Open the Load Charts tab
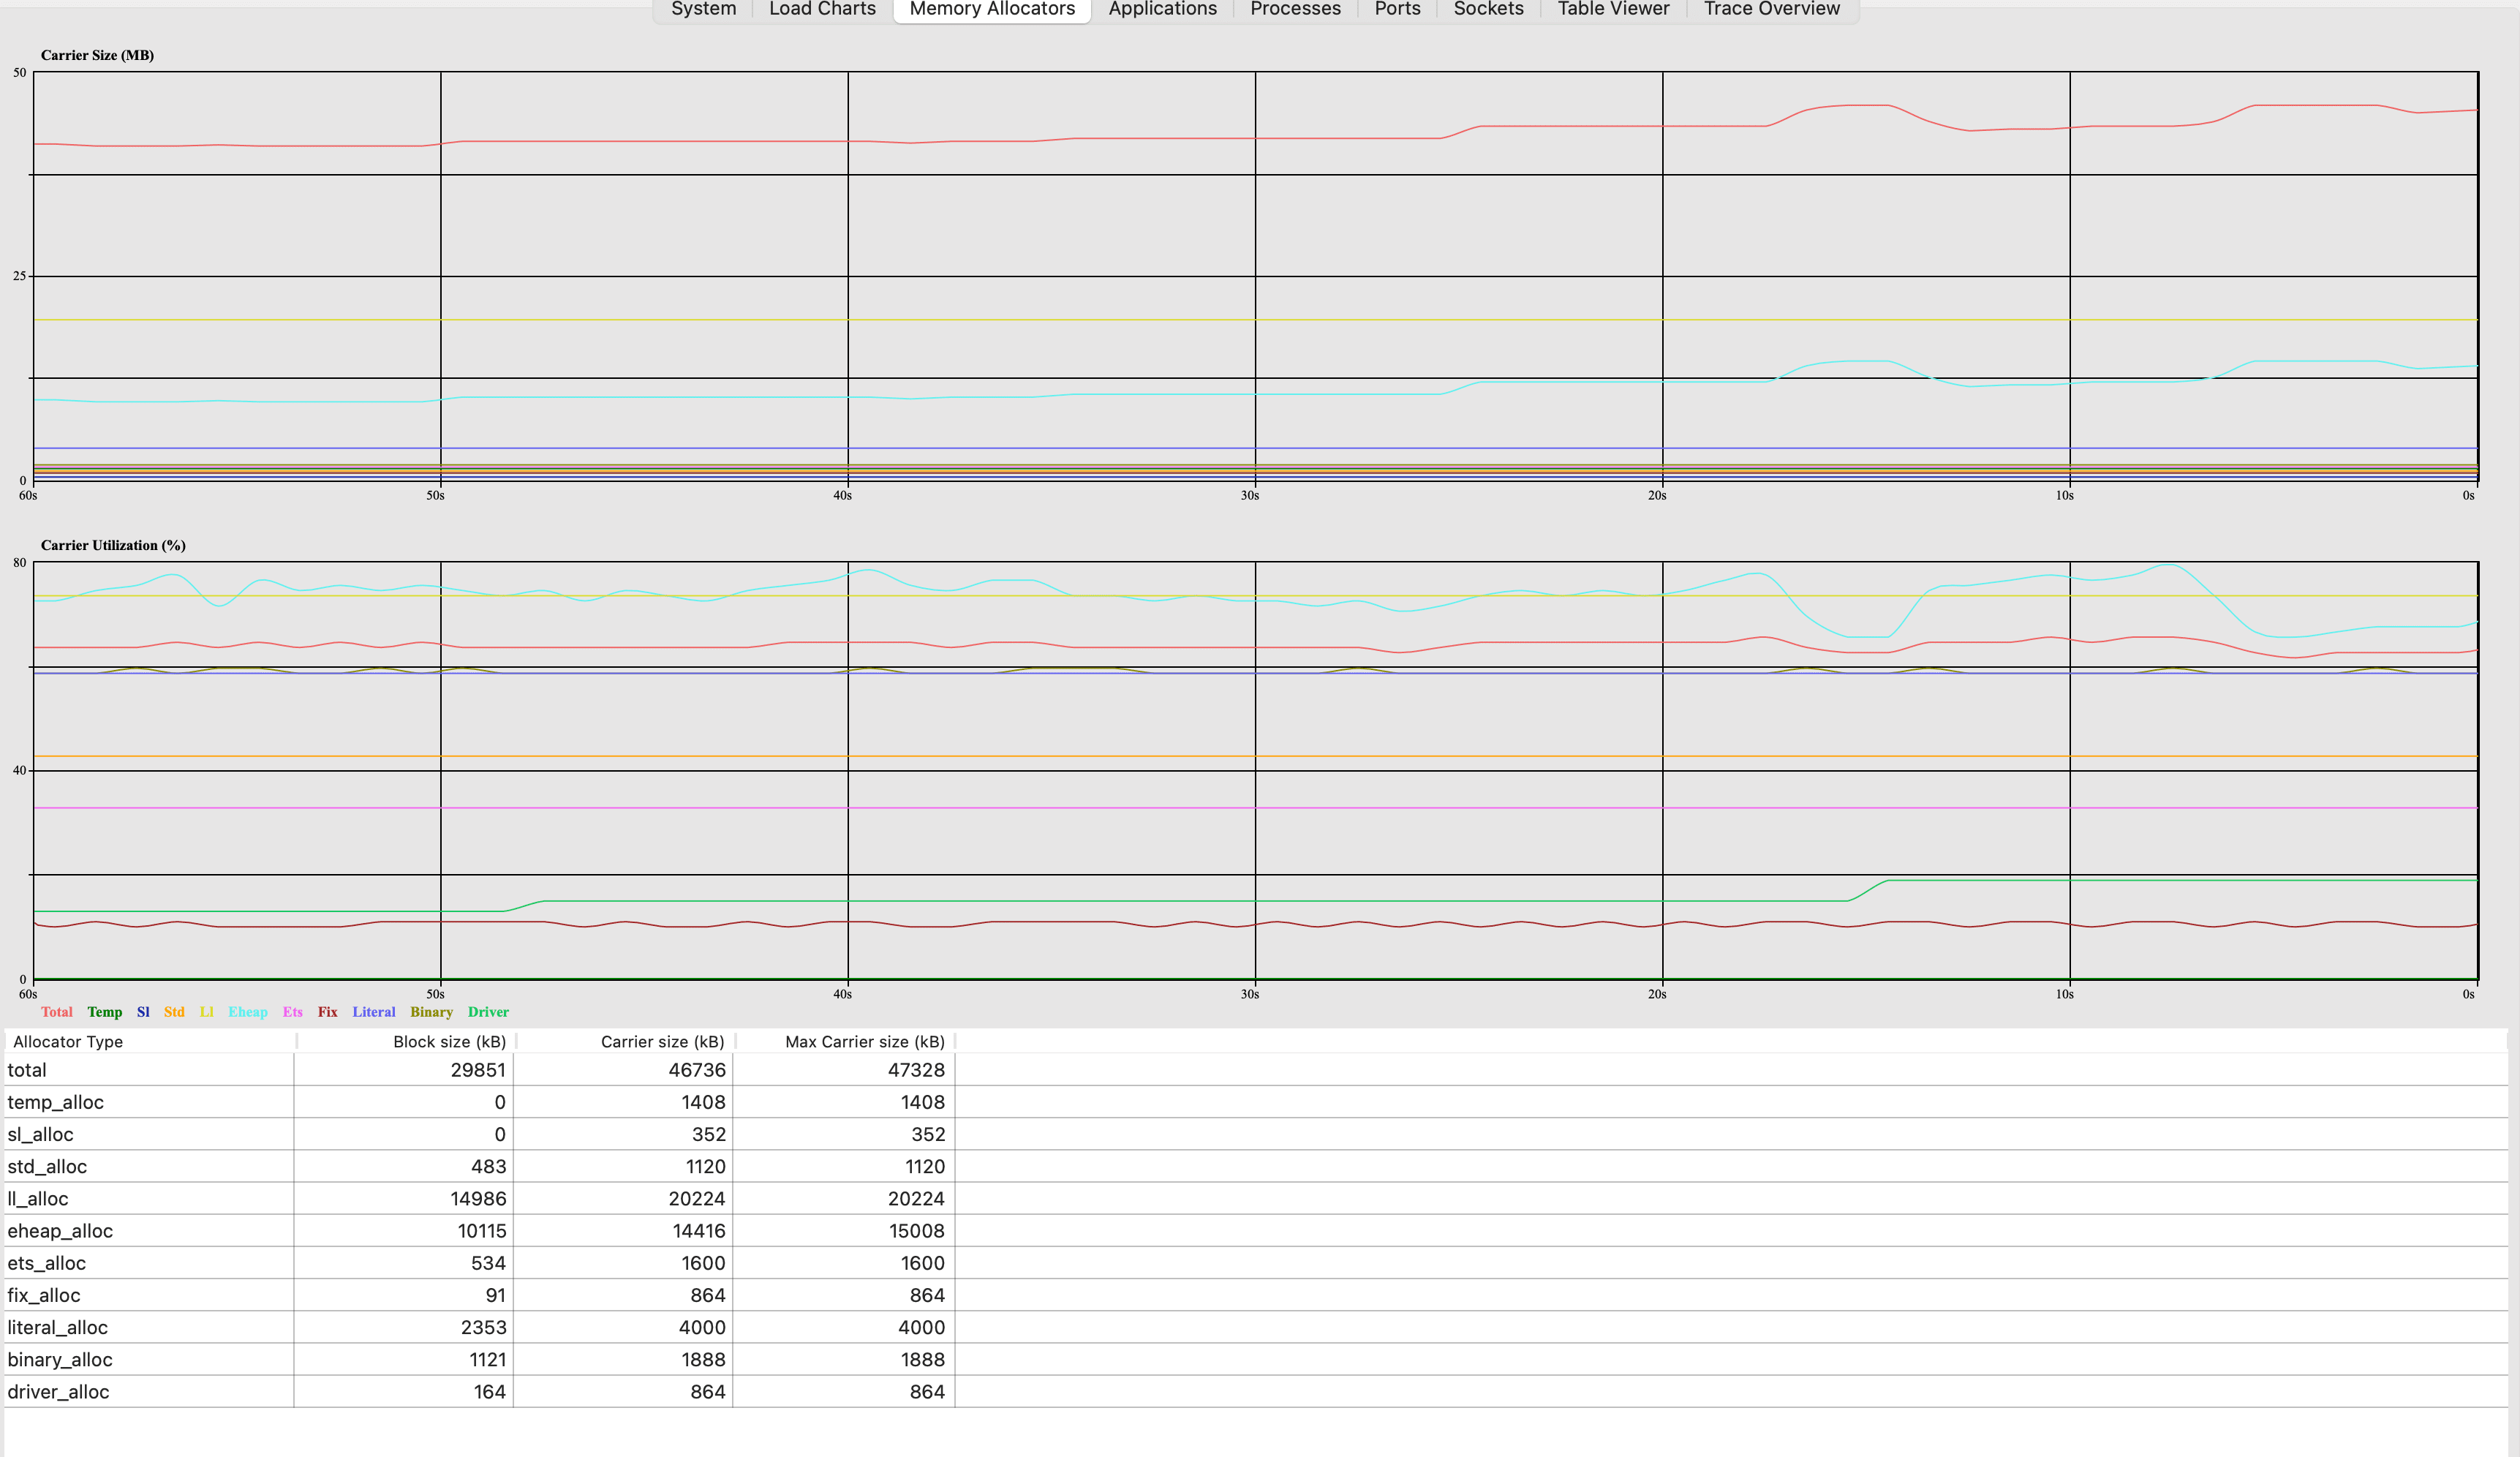The image size is (2520, 1457). point(822,9)
